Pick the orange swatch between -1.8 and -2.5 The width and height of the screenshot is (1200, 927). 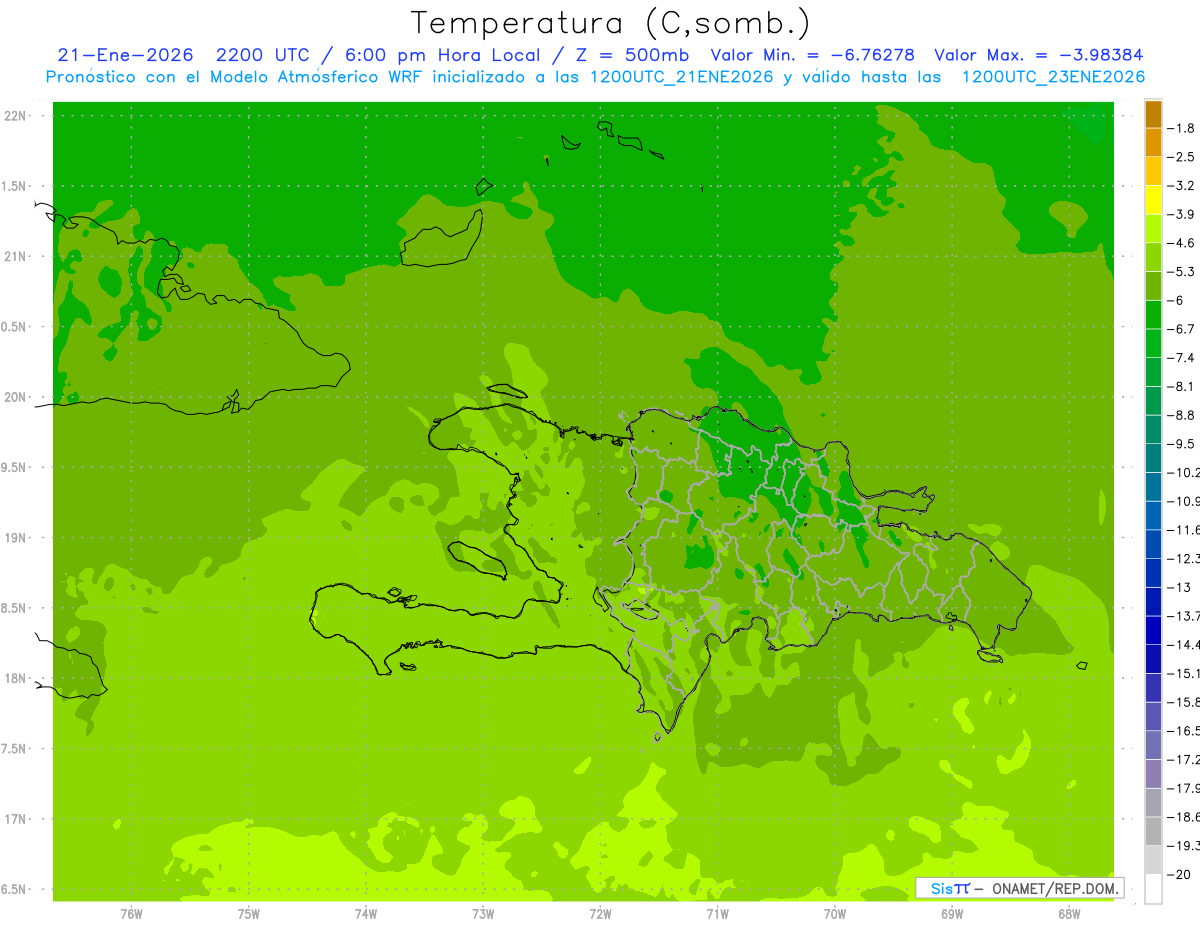point(1153,142)
